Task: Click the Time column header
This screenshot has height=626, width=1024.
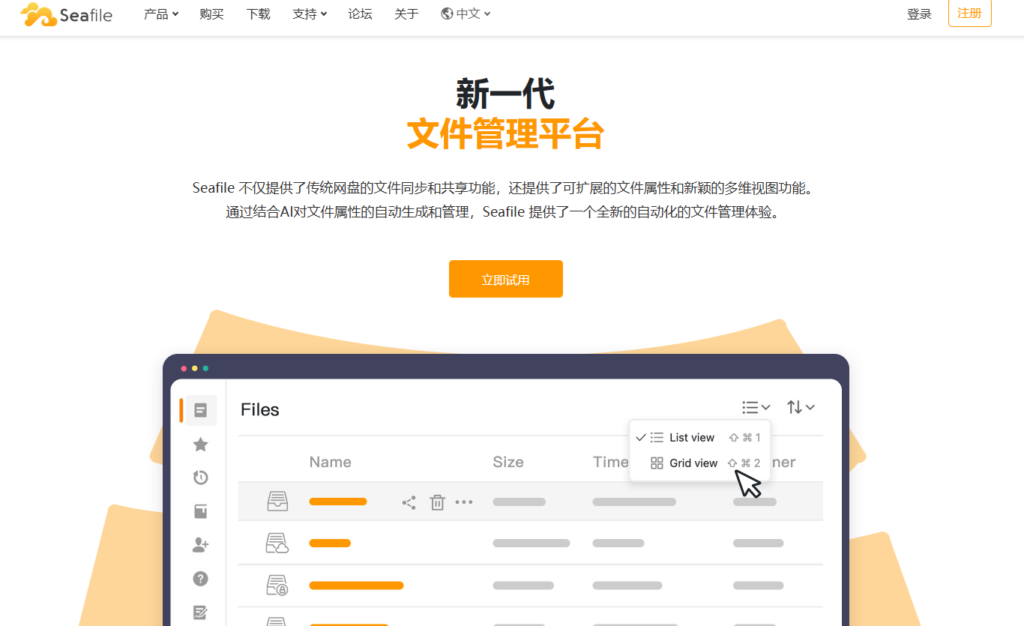Action: click(611, 462)
